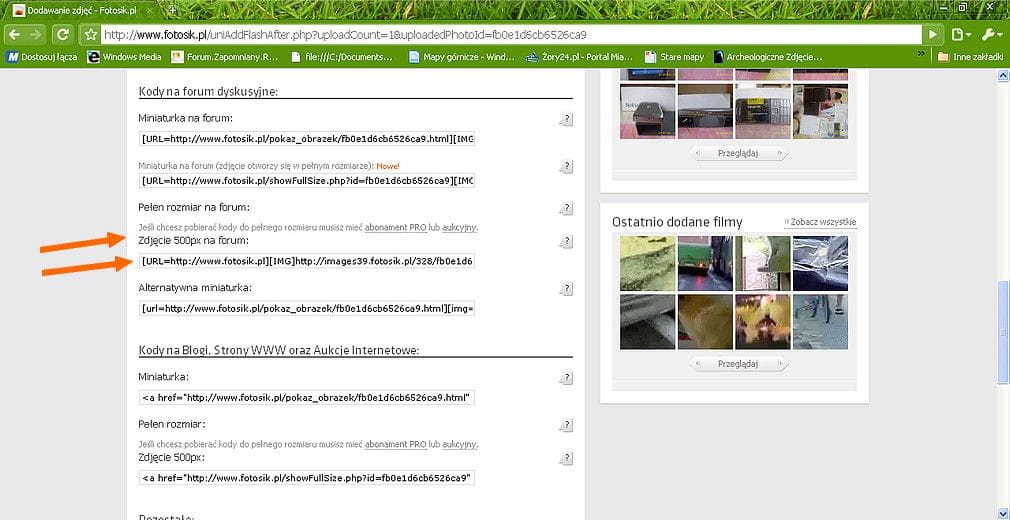Click help icon beside Alternatywna miniaturka
Screen dimensions: 1010x520
point(566,288)
